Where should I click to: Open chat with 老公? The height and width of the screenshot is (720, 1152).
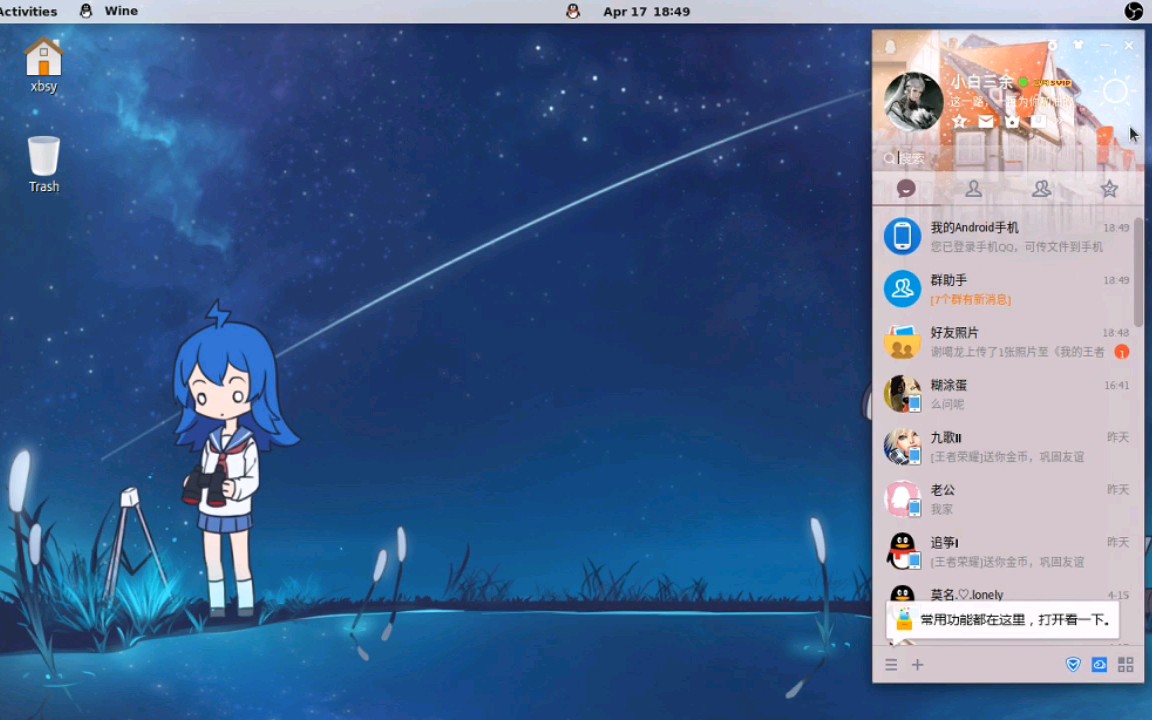[x=1004, y=499]
